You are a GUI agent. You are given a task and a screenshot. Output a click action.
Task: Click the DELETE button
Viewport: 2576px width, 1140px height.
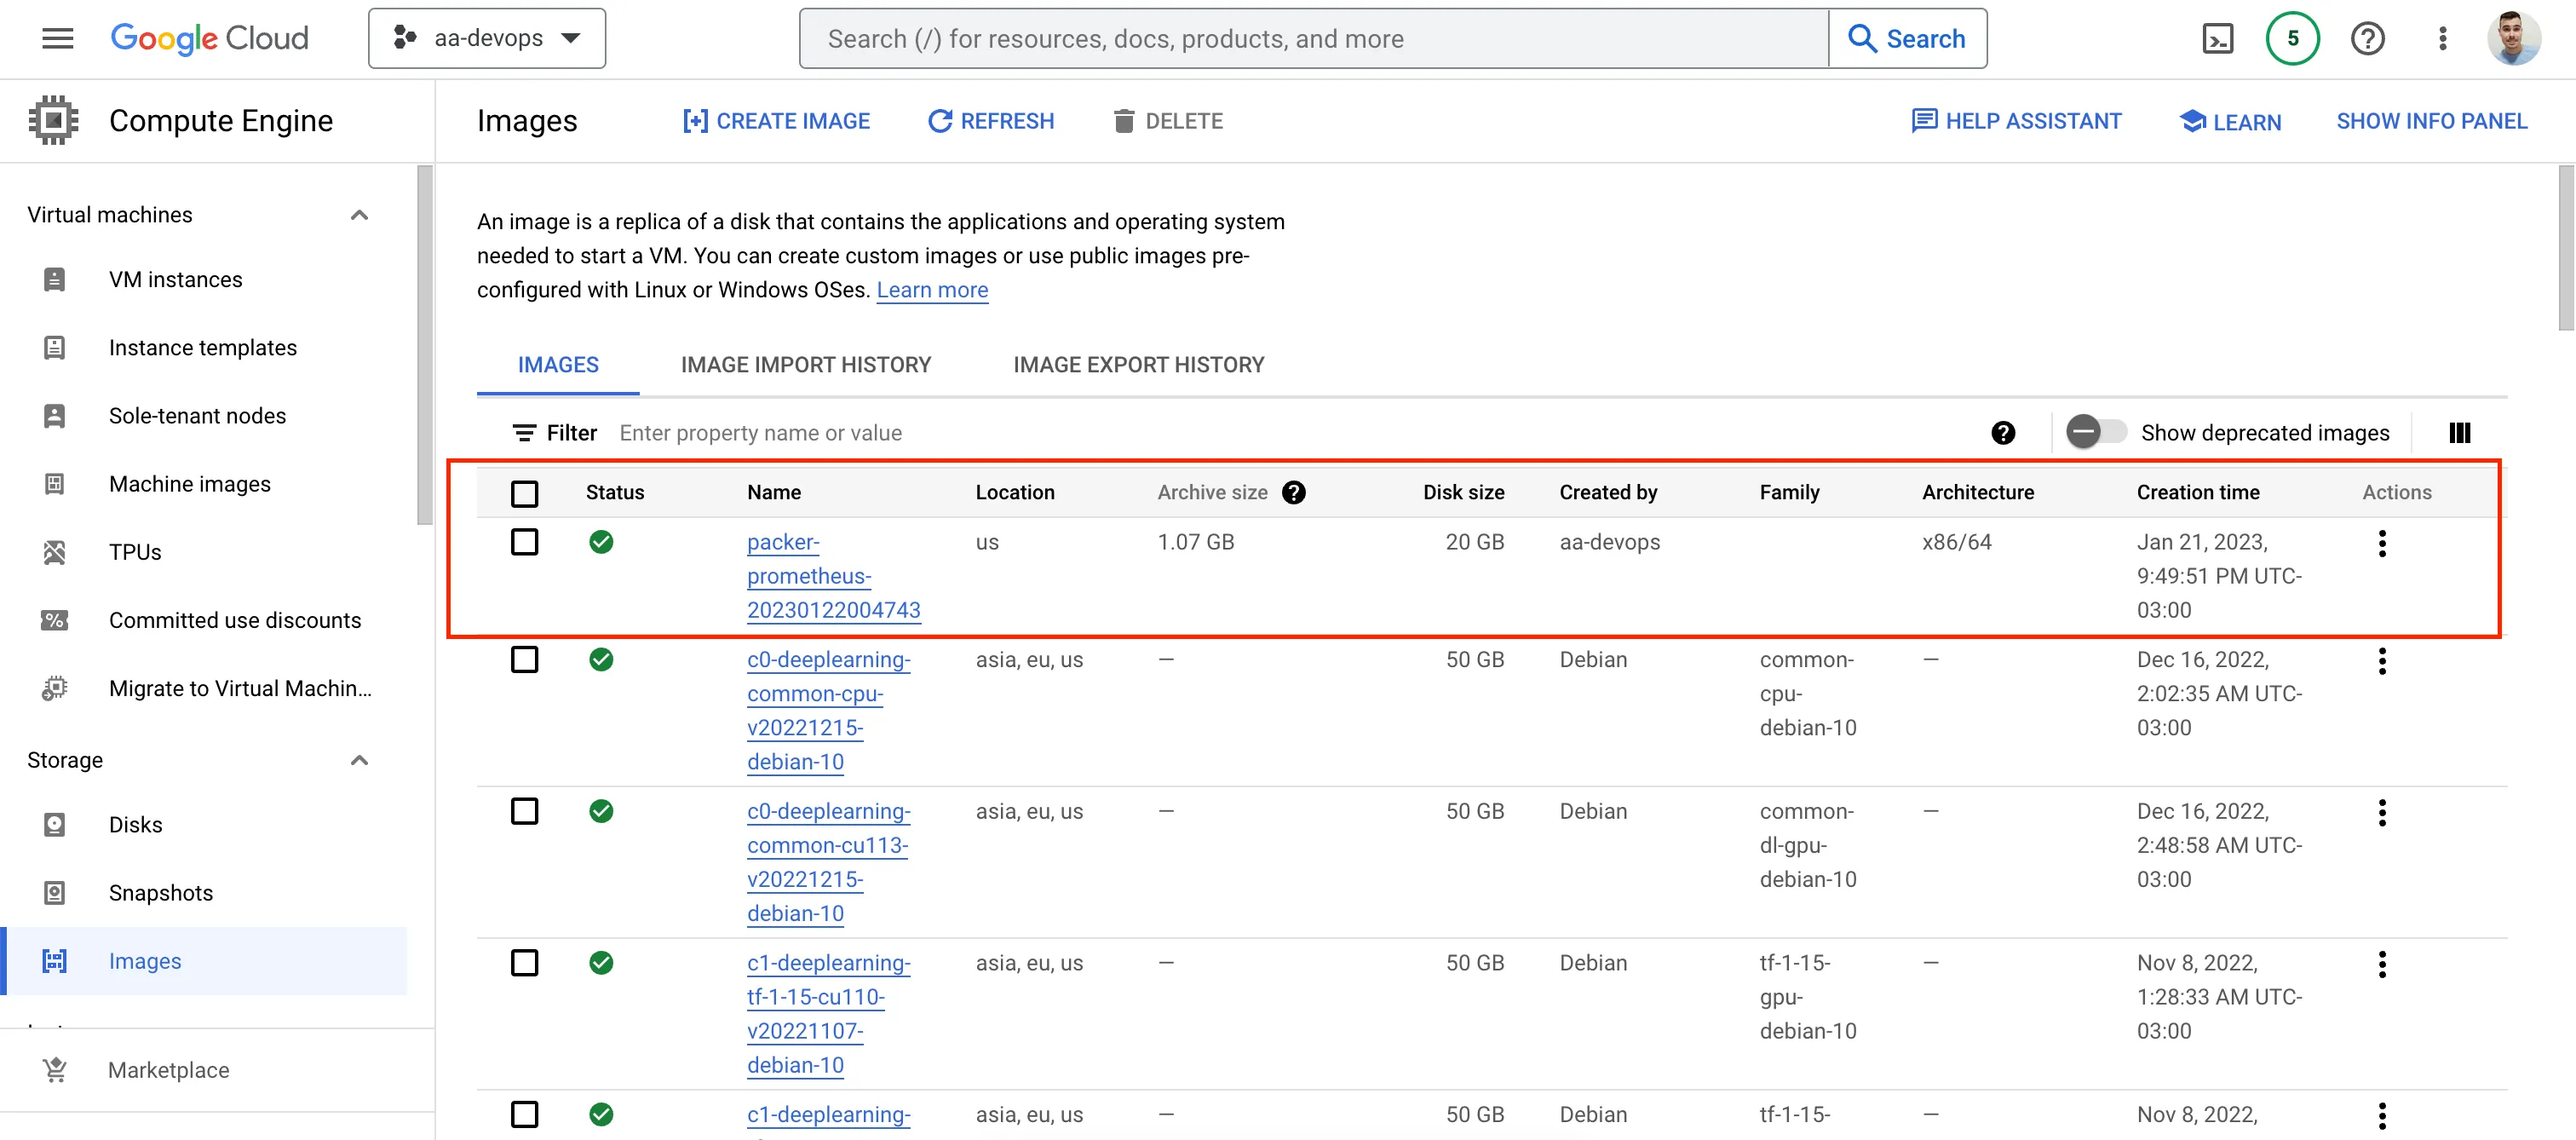click(1168, 121)
